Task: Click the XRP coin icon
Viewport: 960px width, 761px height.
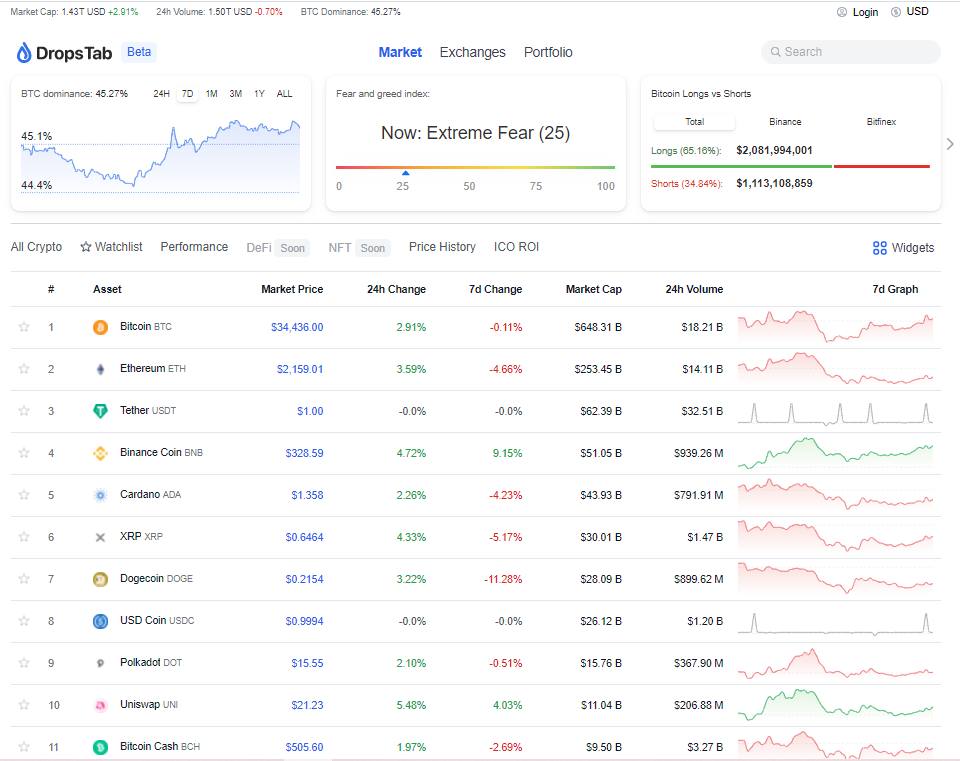Action: coord(100,537)
